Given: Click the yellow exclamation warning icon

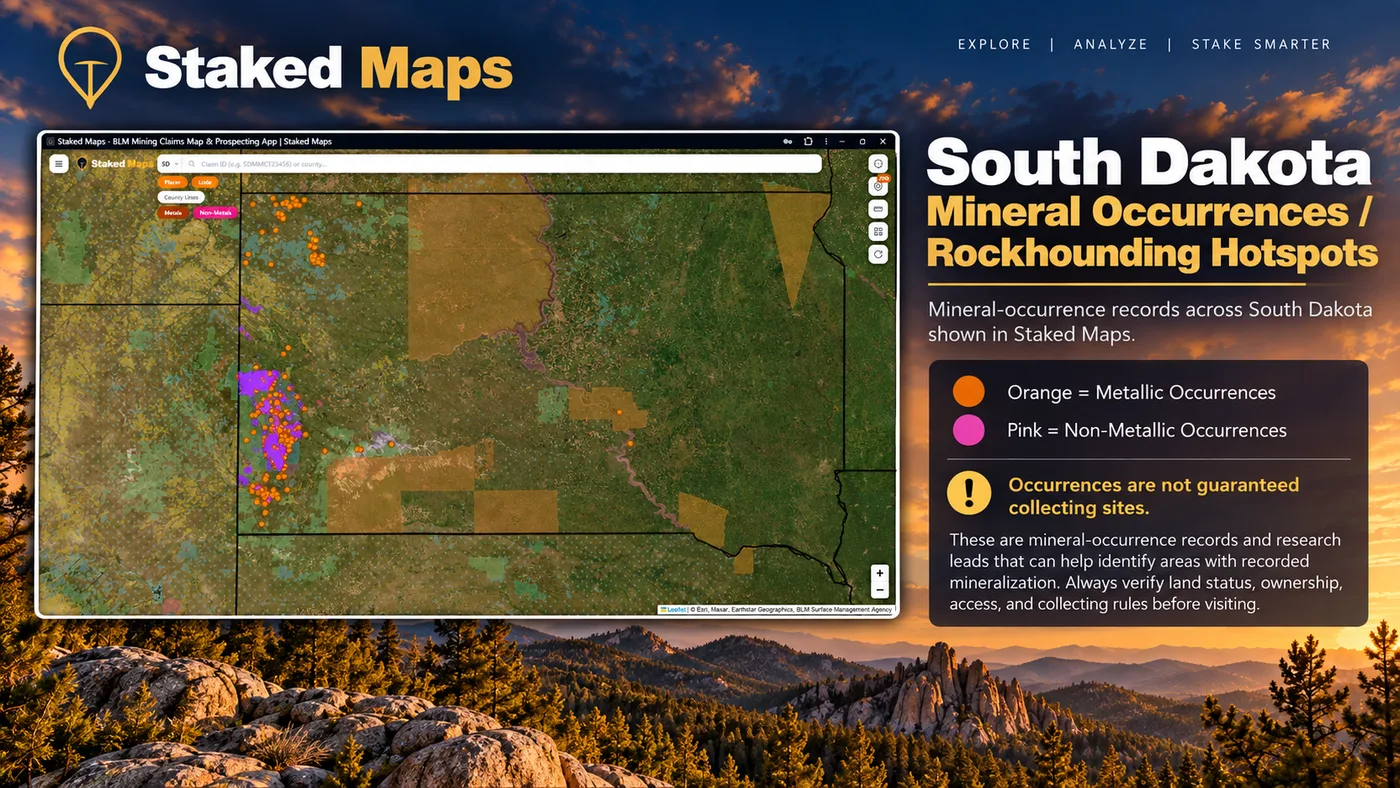Looking at the screenshot, I should [969, 493].
